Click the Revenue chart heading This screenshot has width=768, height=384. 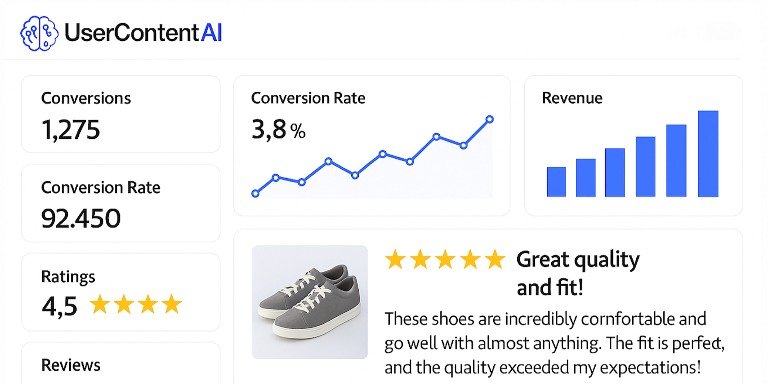[x=572, y=98]
